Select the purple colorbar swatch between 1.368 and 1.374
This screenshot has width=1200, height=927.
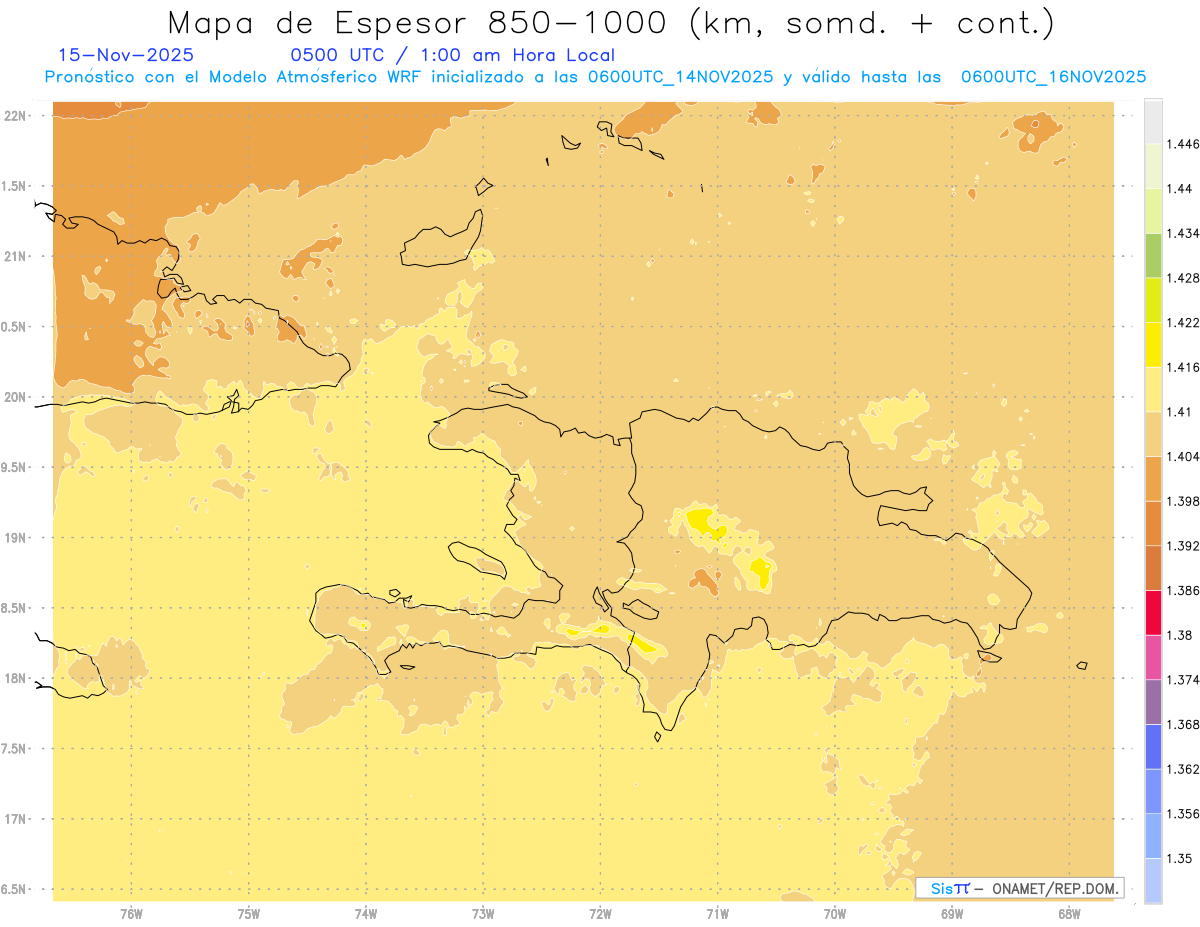pyautogui.click(x=1153, y=702)
